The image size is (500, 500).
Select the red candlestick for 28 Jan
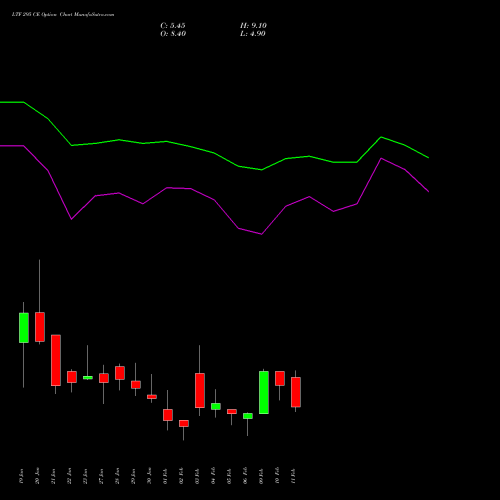point(120,373)
